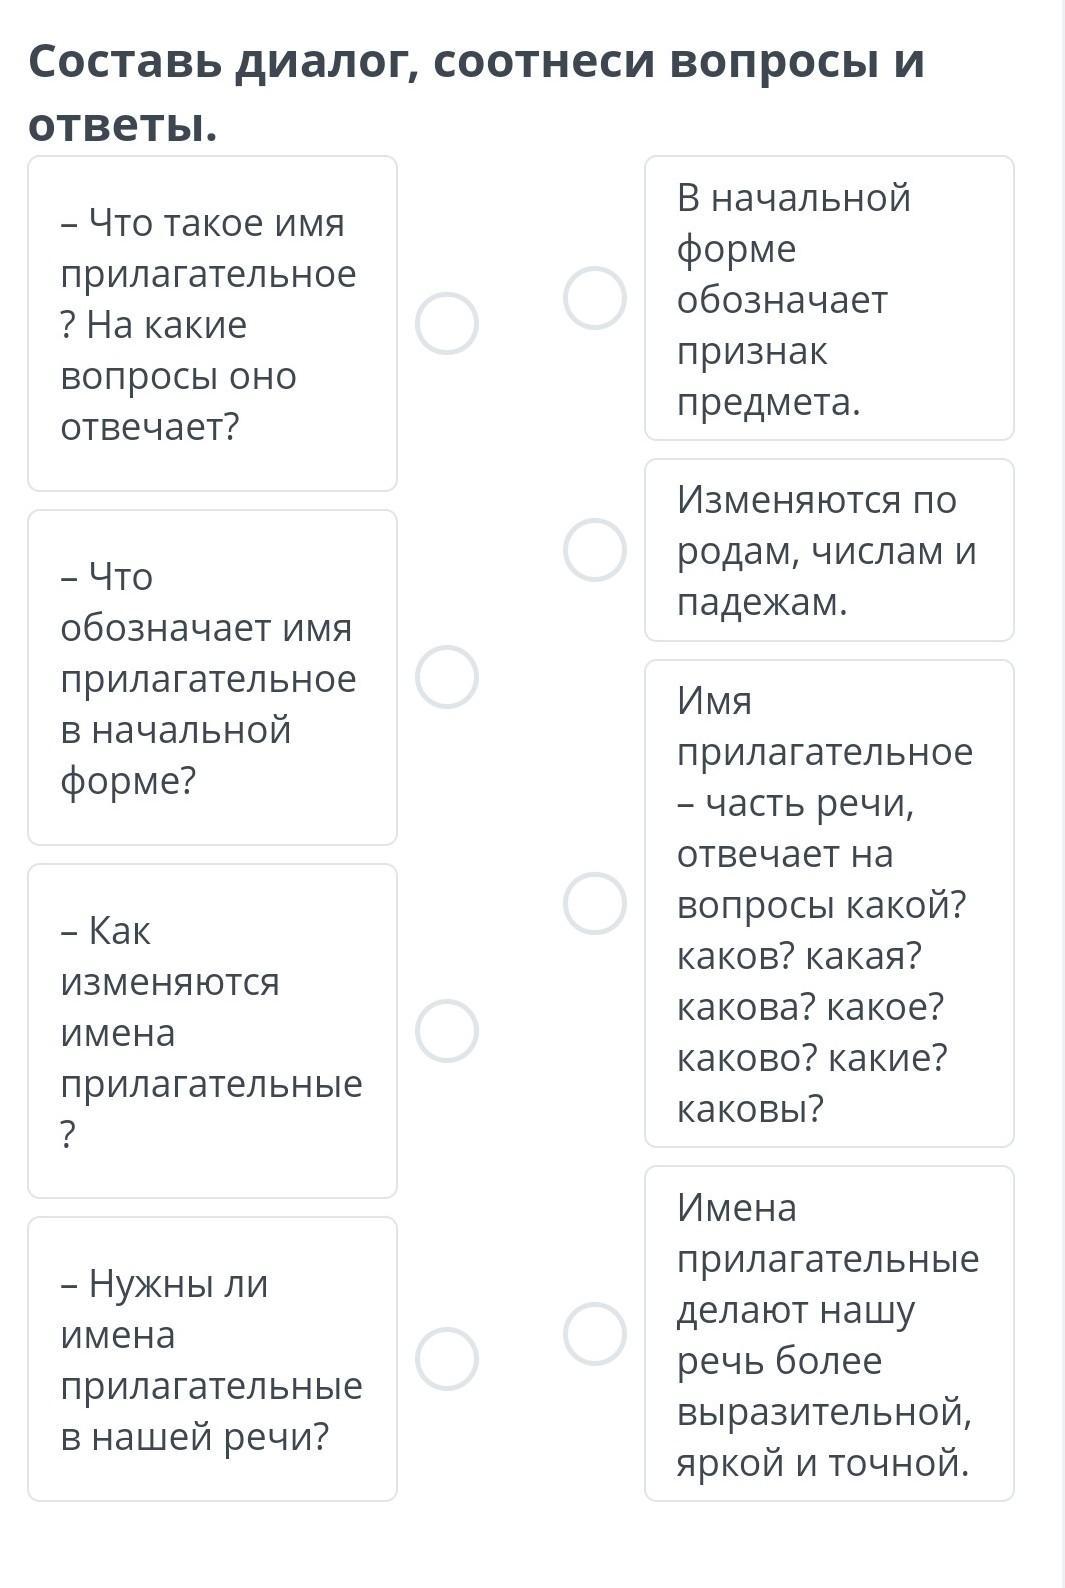Click the heading 'Составь диалог, соотнеси вопросы и ответы'
Image resolution: width=1065 pixels, height=1588 pixels.
pos(476,93)
